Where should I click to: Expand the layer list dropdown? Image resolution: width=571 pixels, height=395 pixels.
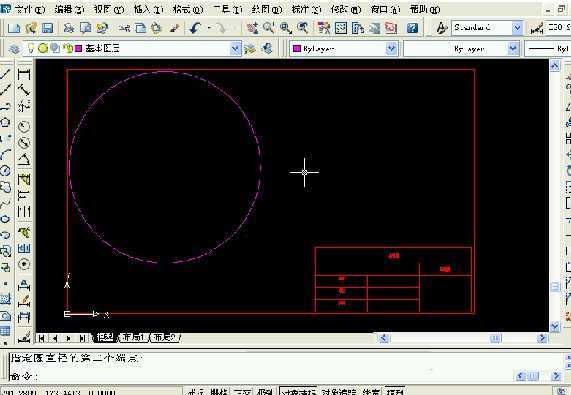[236, 48]
